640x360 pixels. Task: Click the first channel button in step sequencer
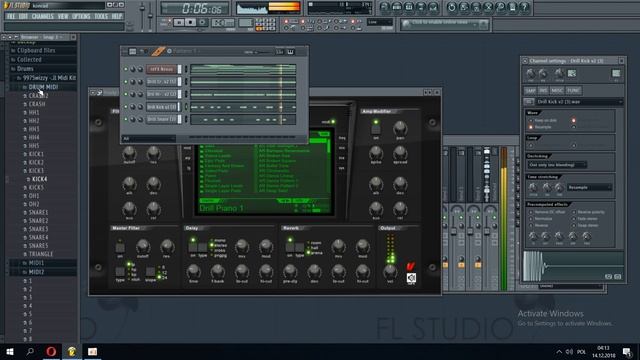pyautogui.click(x=162, y=69)
